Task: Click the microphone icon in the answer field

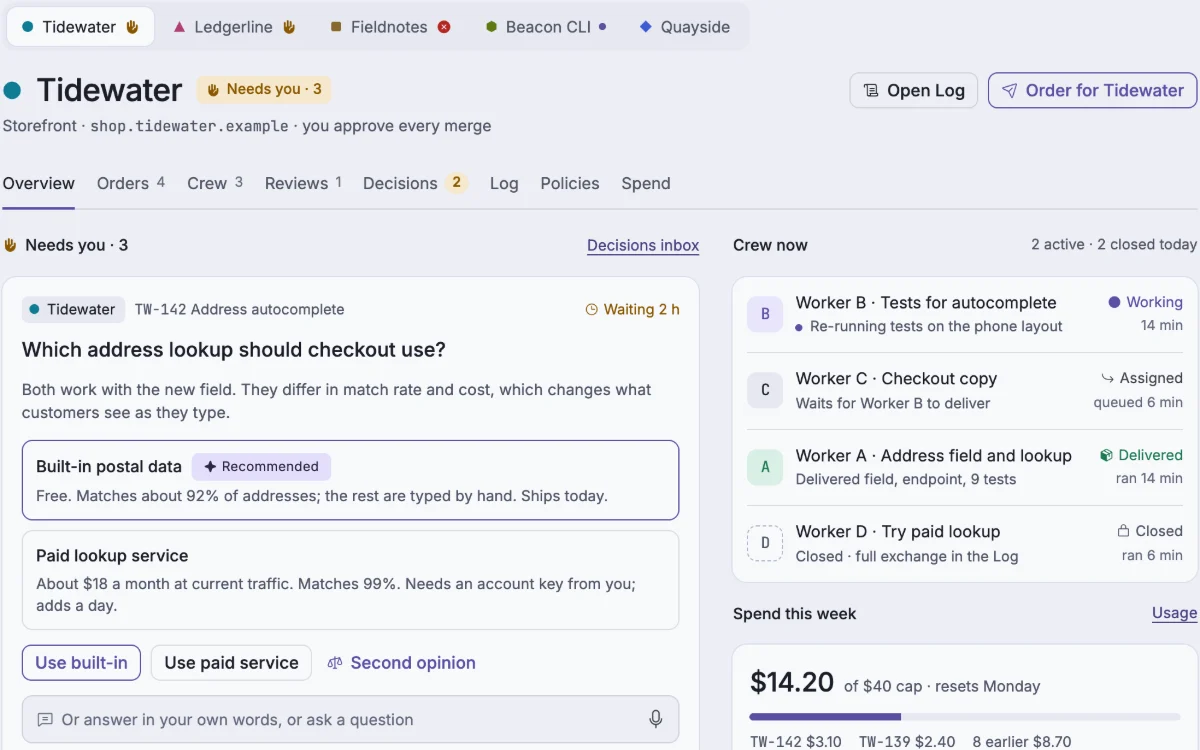Action: coord(656,719)
